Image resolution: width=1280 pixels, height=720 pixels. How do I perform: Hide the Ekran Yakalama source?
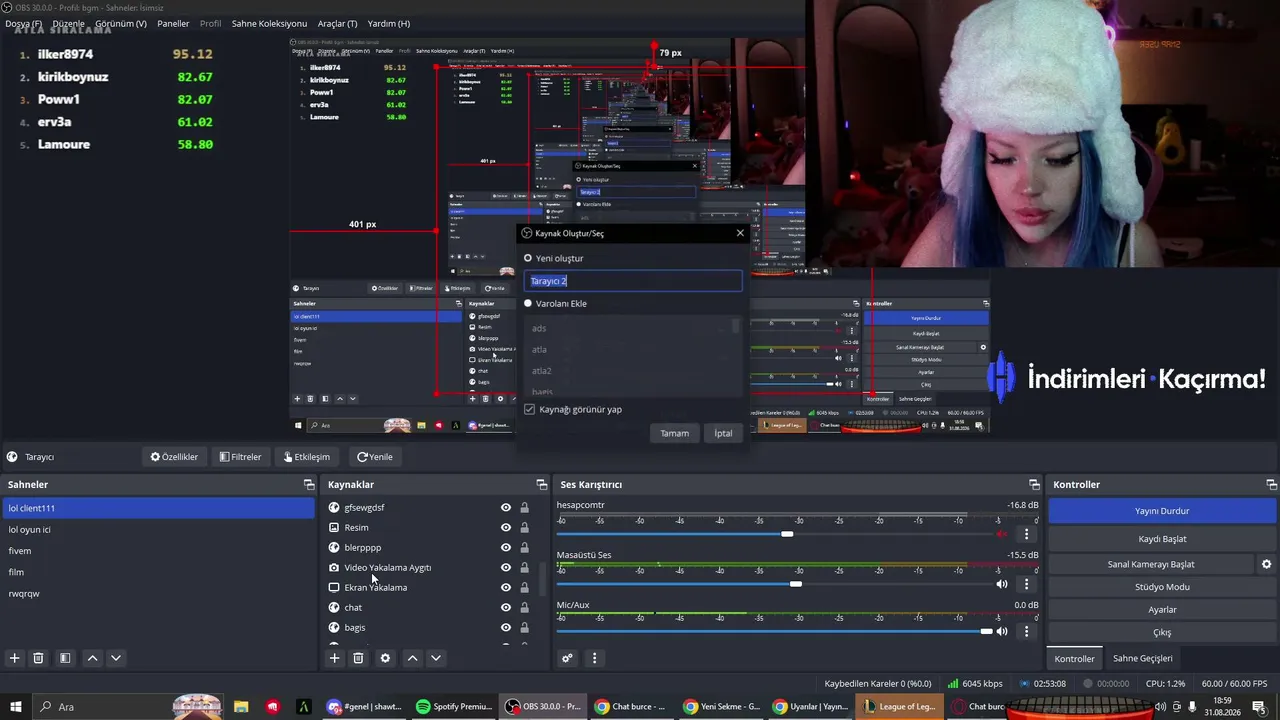coord(506,587)
